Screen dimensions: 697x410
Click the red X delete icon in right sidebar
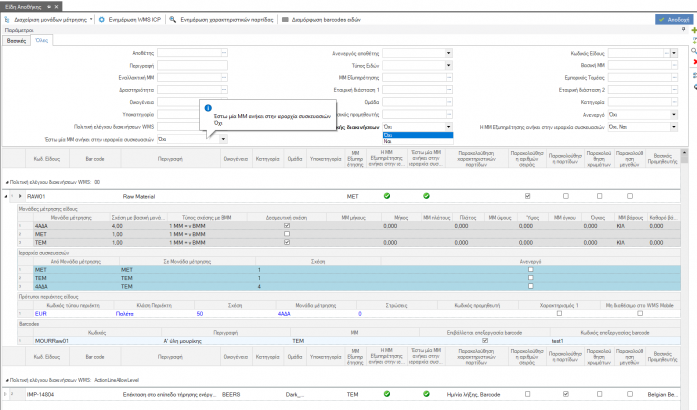tap(695, 61)
